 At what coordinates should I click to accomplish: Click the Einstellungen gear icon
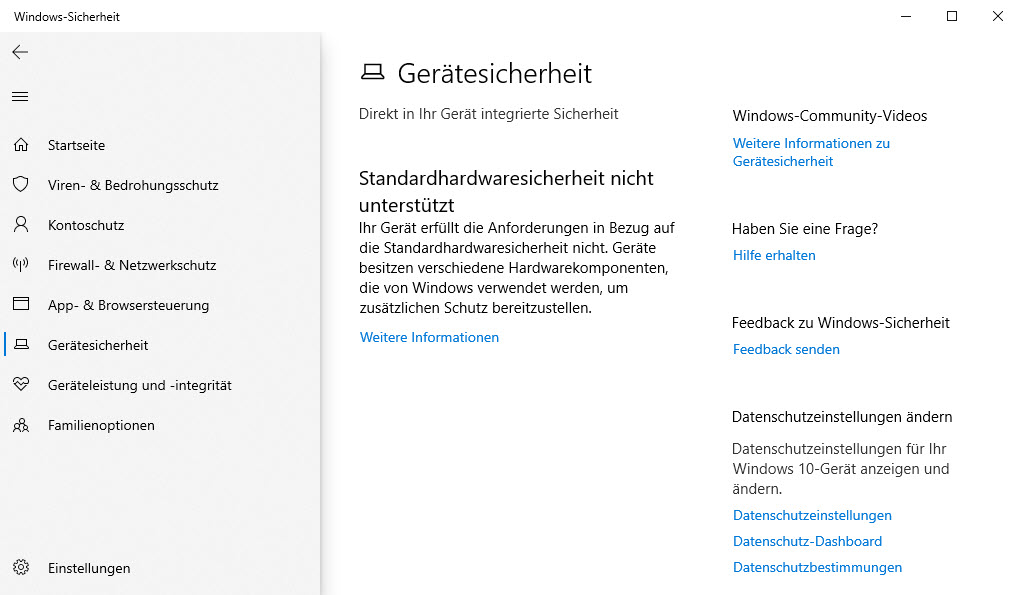click(x=21, y=568)
